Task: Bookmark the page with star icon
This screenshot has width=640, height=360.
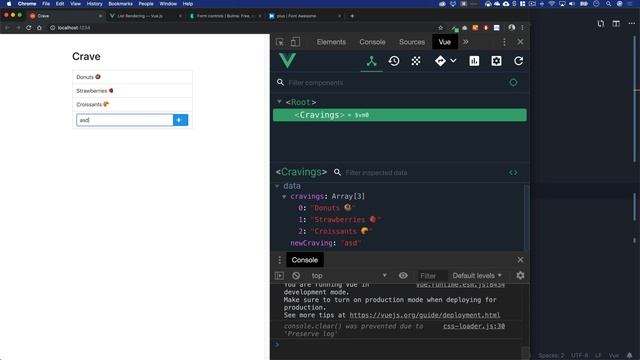Action: [x=440, y=28]
